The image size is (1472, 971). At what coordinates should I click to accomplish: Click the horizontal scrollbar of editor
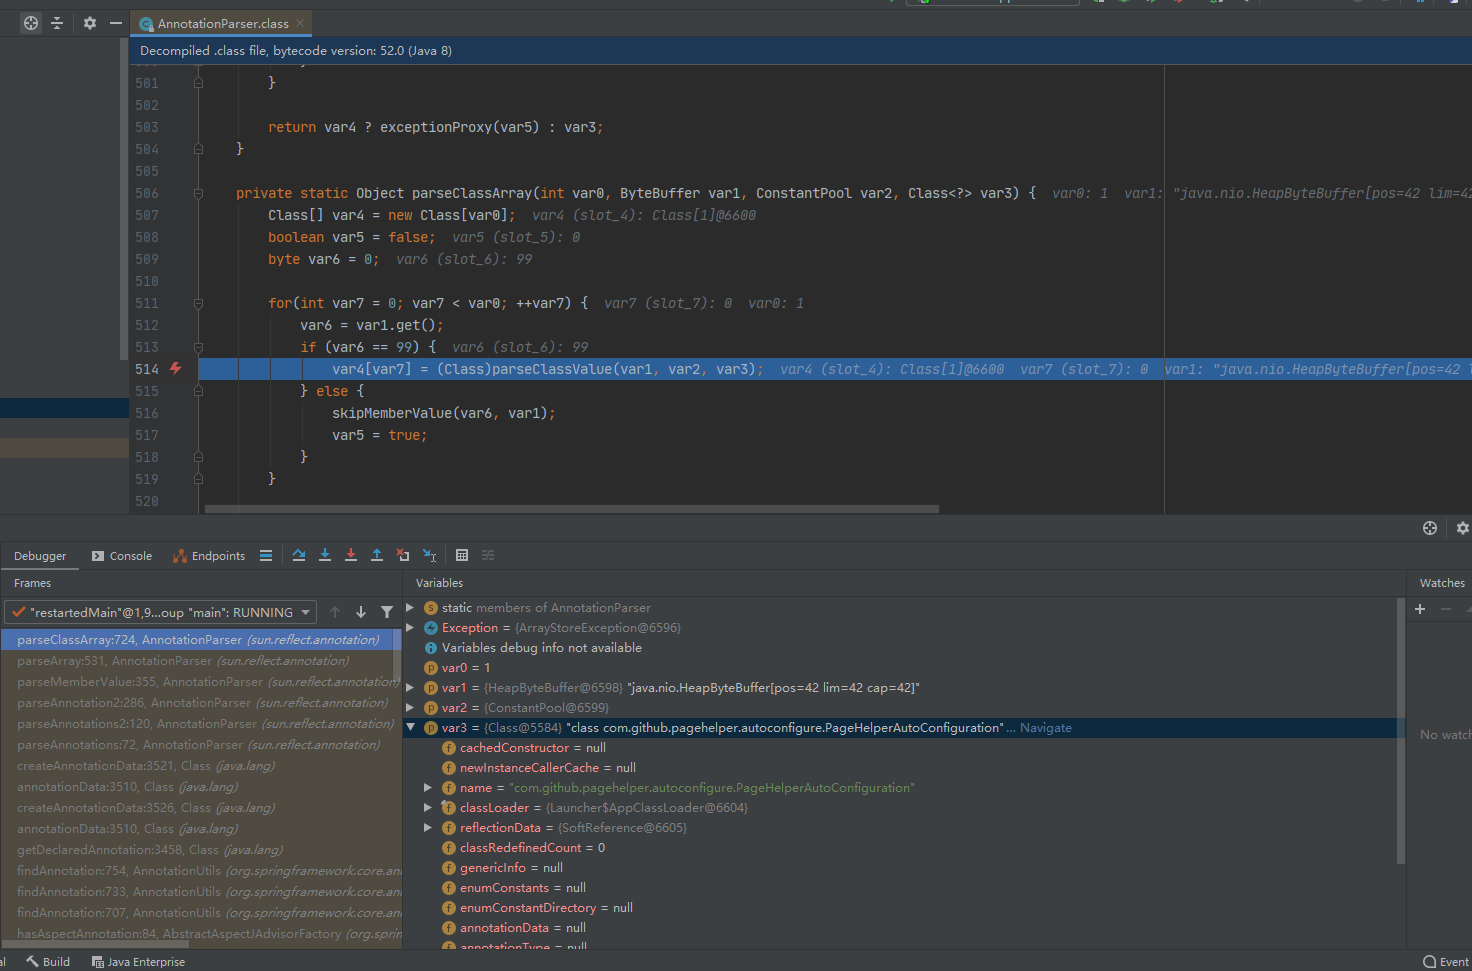pos(571,509)
